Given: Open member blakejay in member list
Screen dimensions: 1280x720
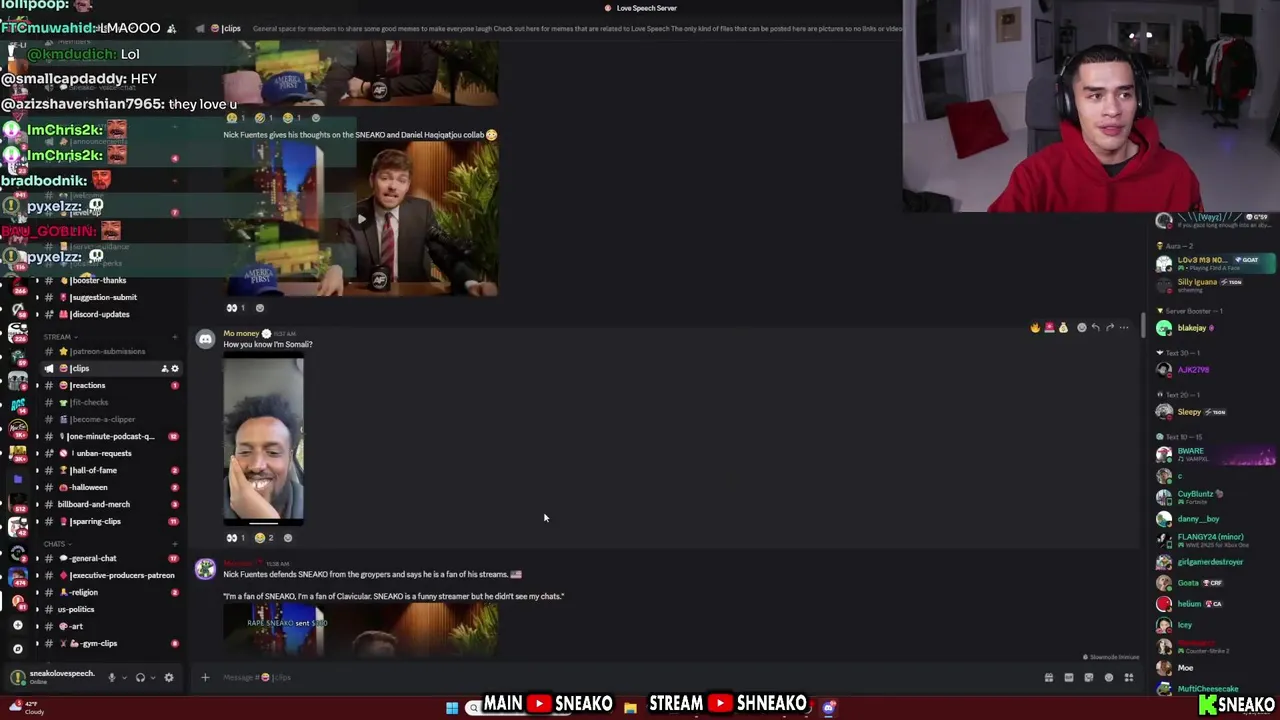Looking at the screenshot, I should click(1215, 328).
